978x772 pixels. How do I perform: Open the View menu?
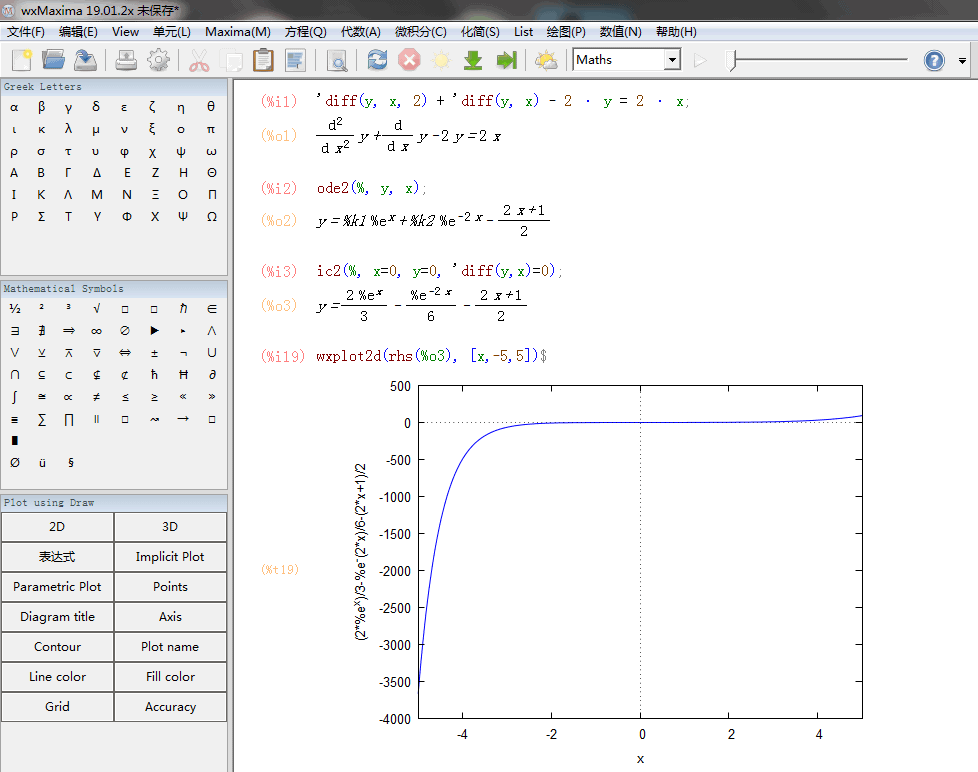tap(125, 32)
